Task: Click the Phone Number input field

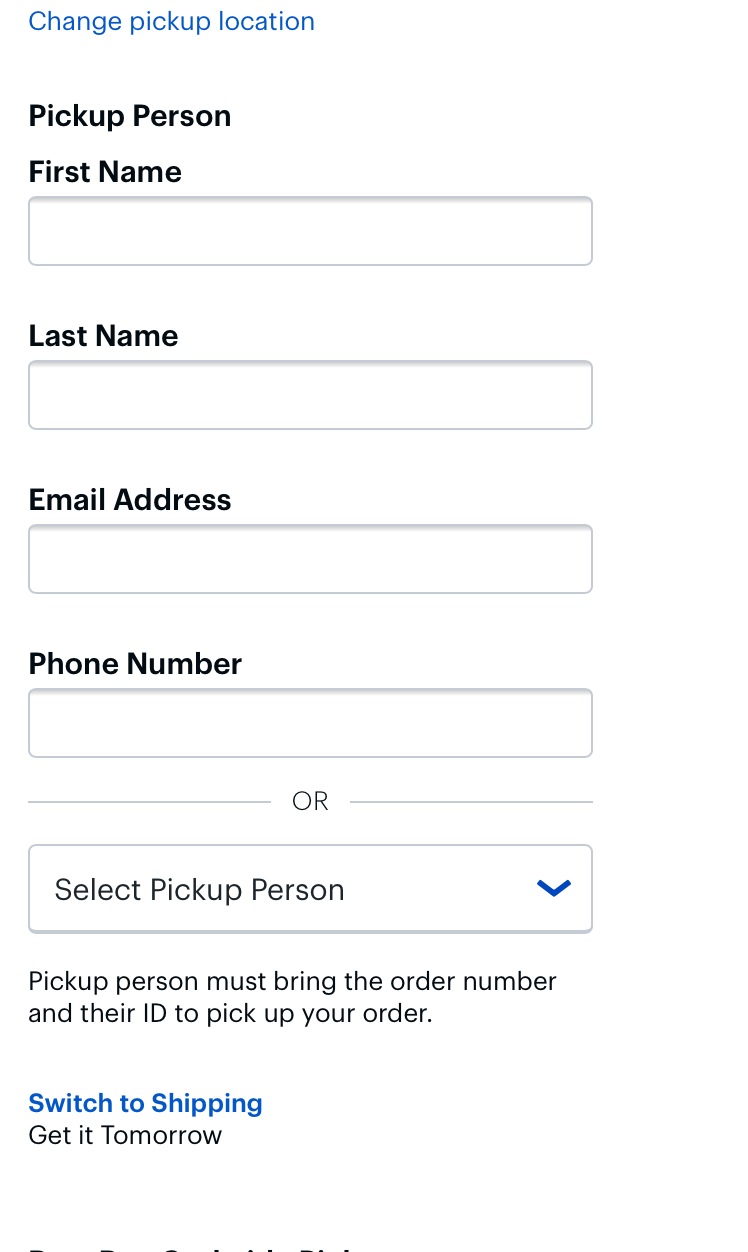Action: coord(310,723)
